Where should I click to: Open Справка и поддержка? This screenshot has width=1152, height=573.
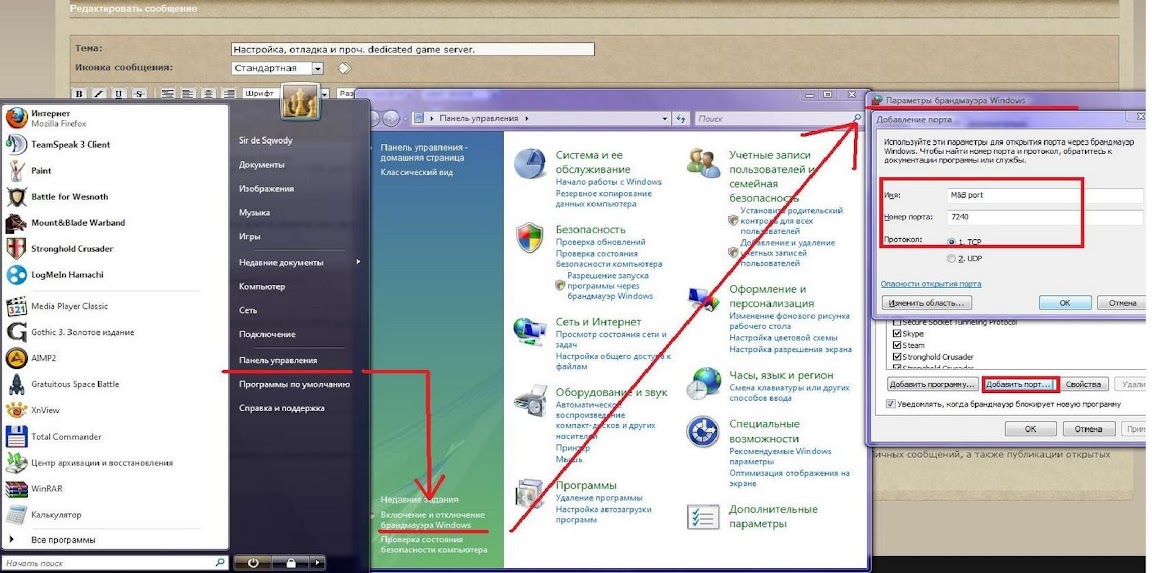[281, 408]
